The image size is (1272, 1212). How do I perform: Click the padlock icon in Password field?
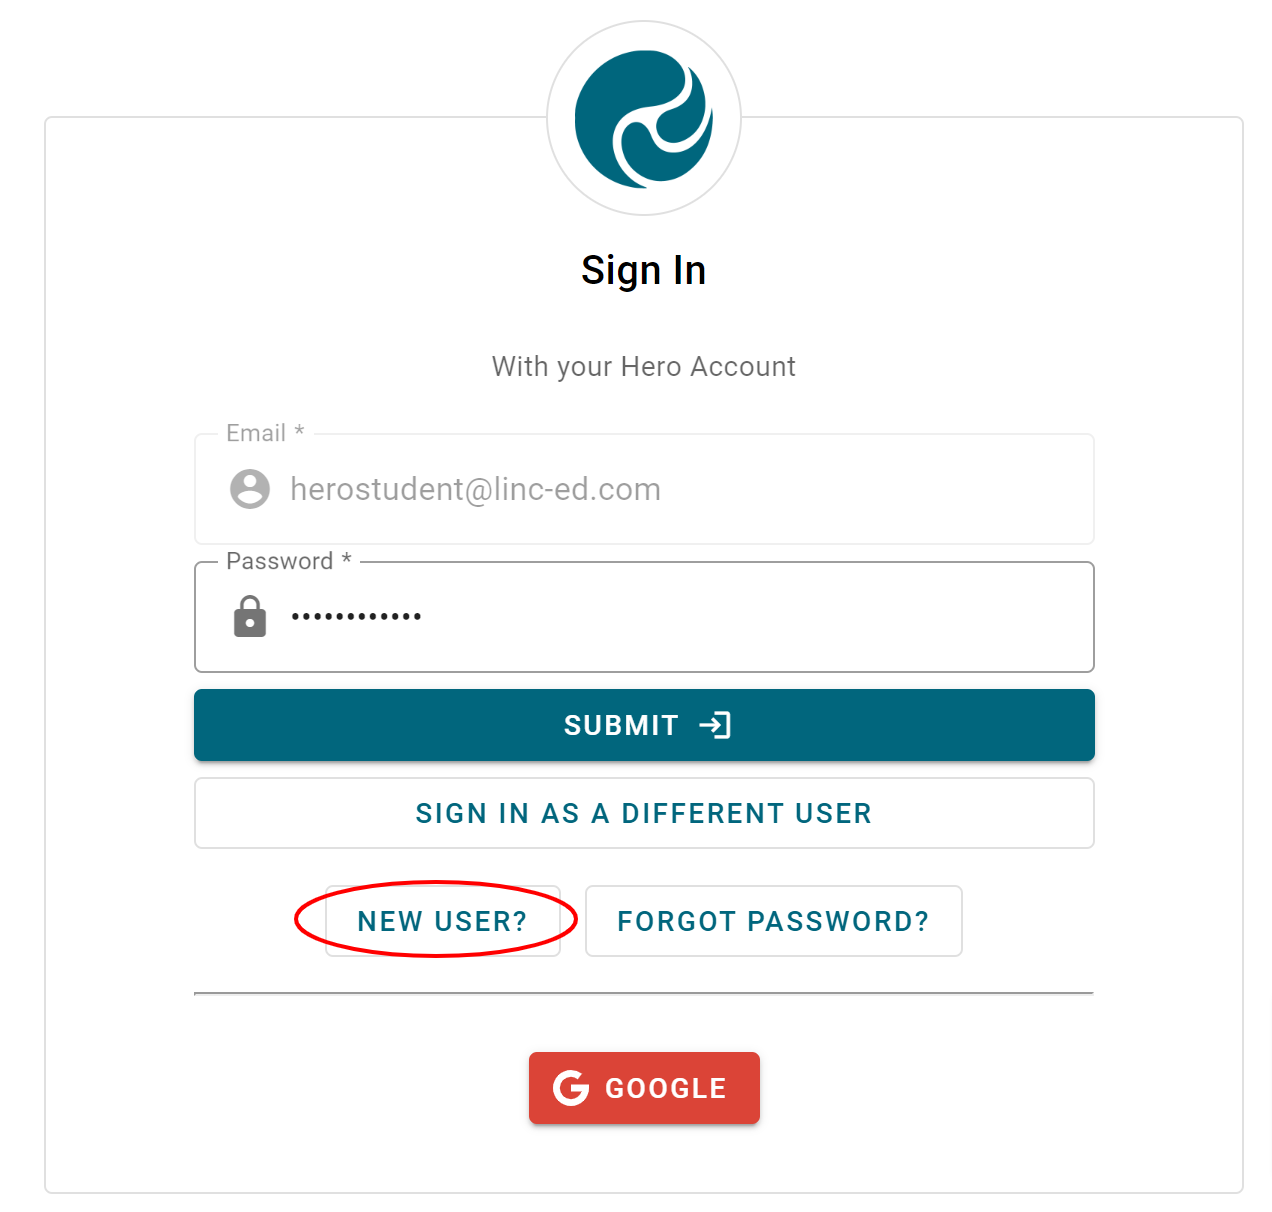[250, 616]
